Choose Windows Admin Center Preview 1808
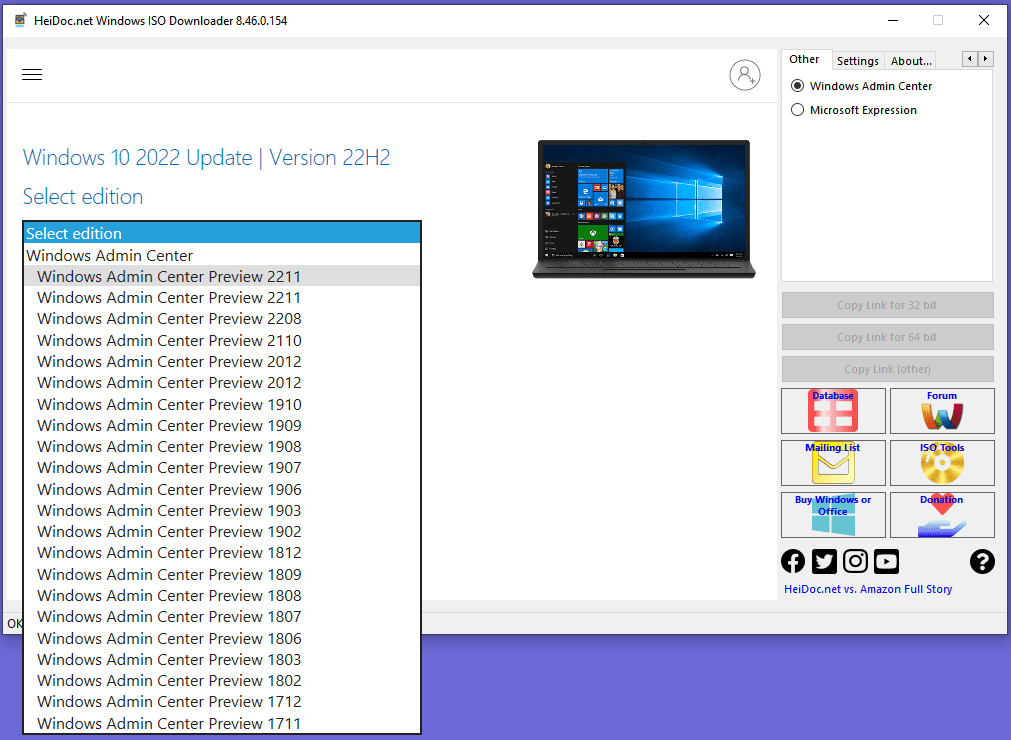This screenshot has width=1011, height=740. [222, 596]
